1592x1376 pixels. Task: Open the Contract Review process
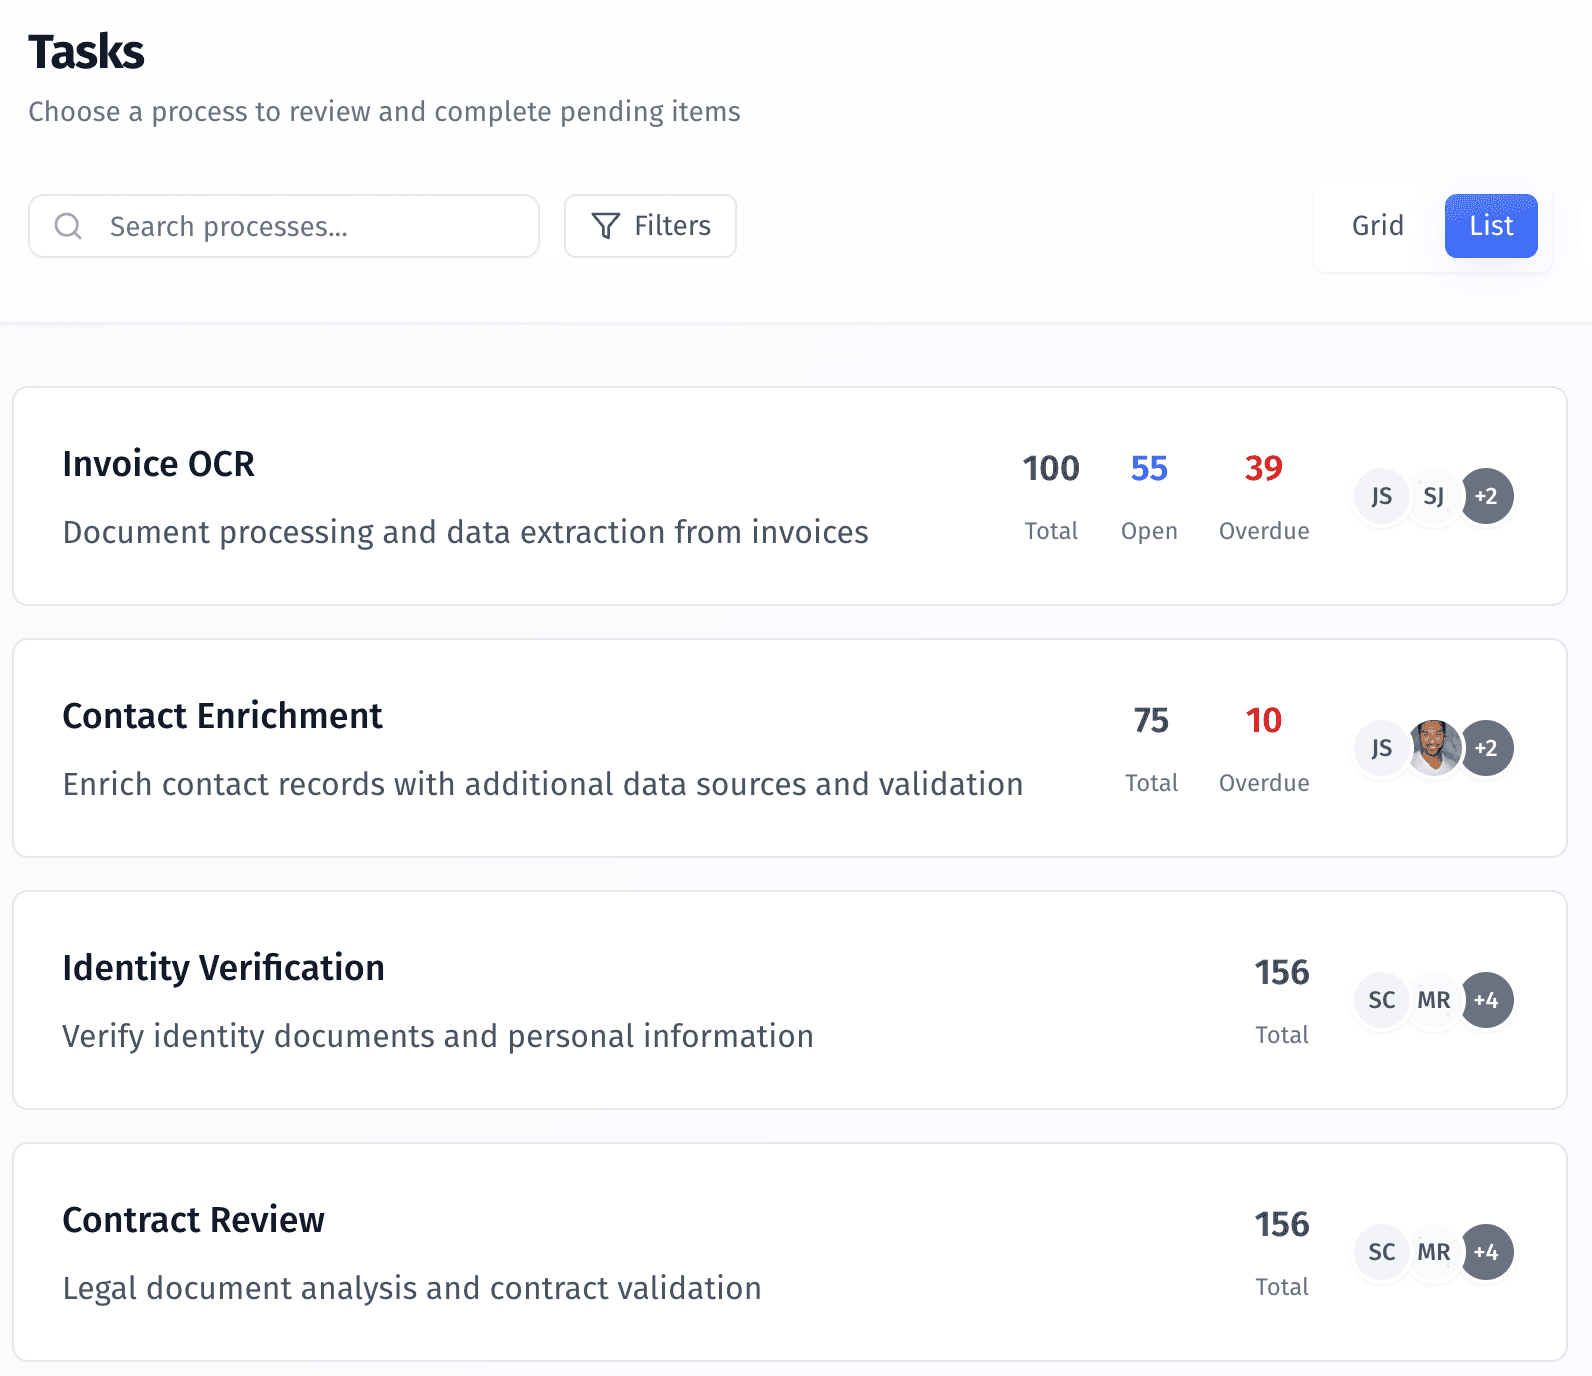pyautogui.click(x=193, y=1220)
